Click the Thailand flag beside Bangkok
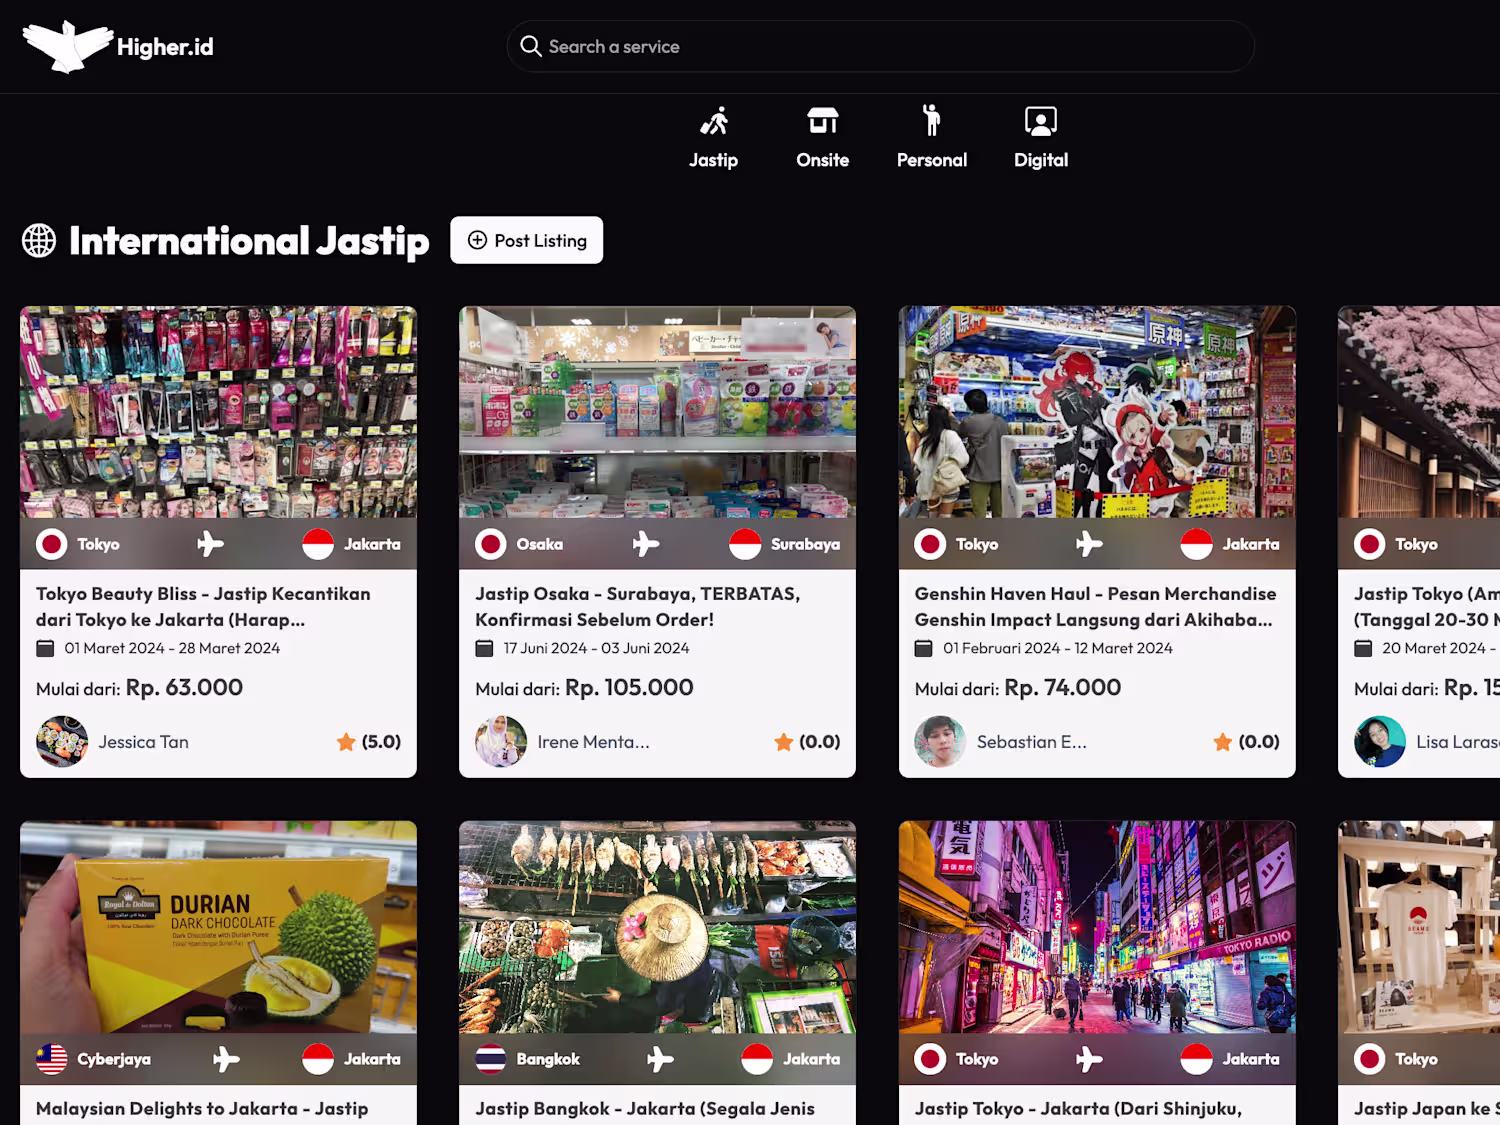This screenshot has height=1125, width=1500. 491,1059
